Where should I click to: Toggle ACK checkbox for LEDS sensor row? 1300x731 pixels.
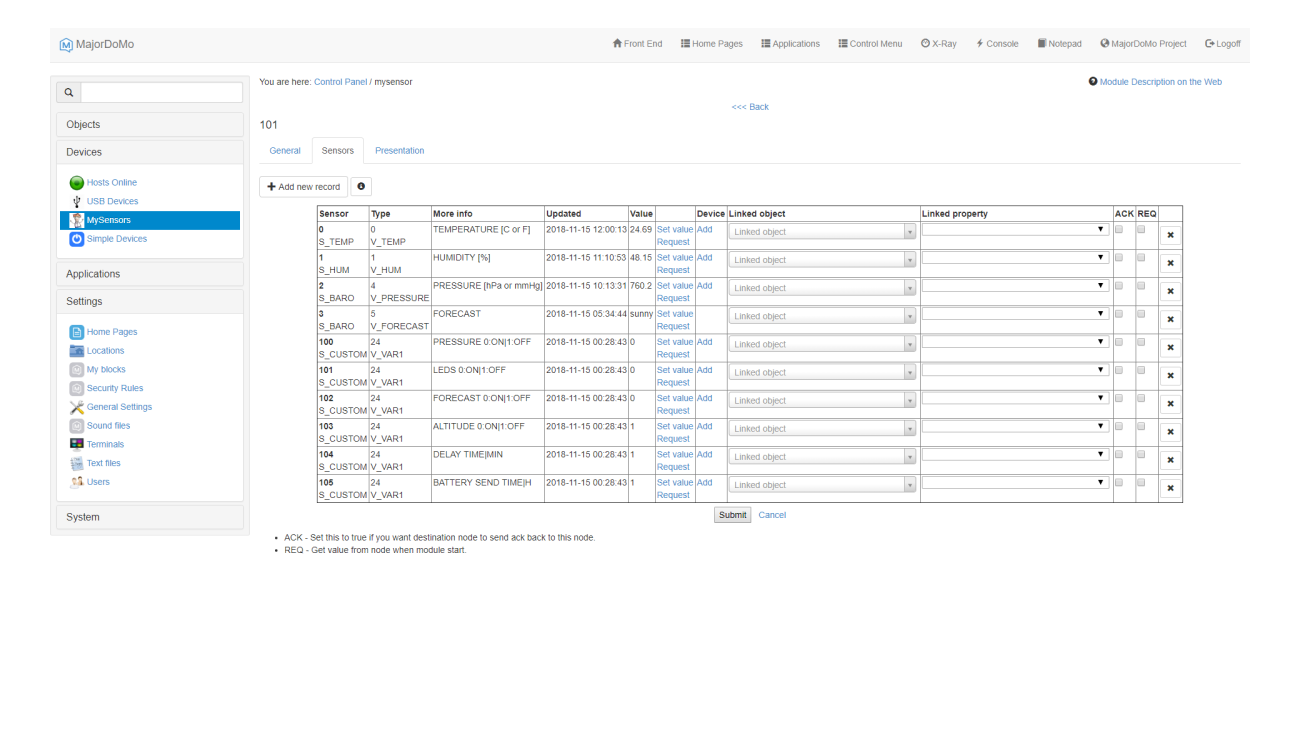click(1119, 370)
